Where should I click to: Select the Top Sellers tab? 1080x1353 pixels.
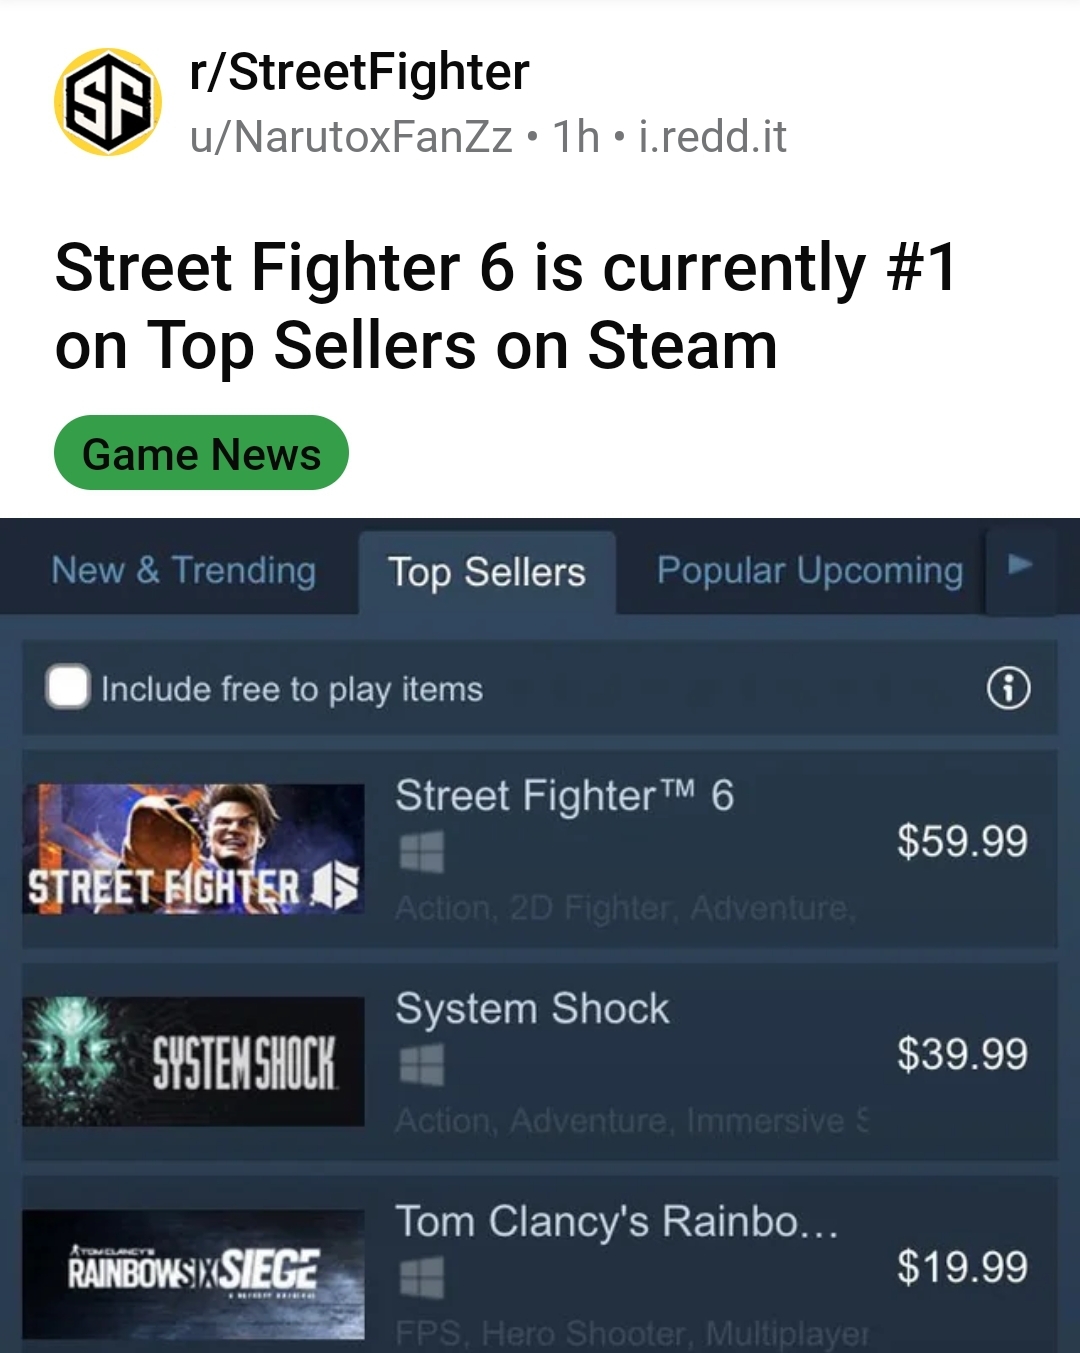[487, 572]
